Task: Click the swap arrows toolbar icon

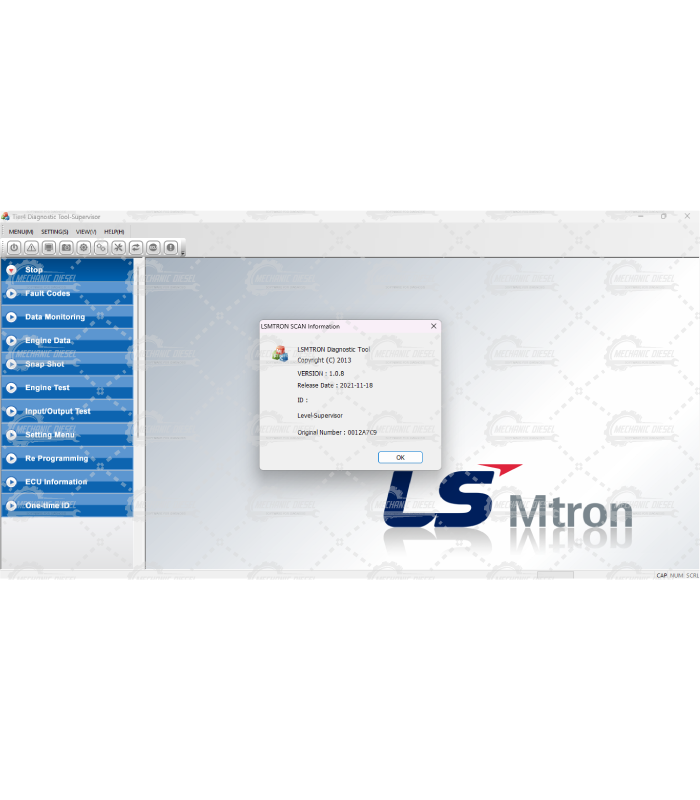Action: coord(136,247)
